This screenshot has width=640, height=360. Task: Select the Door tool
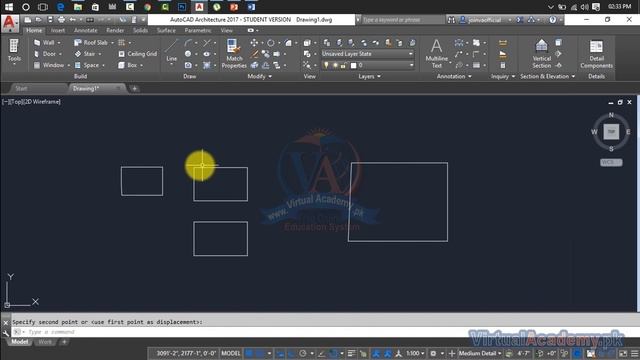45,54
